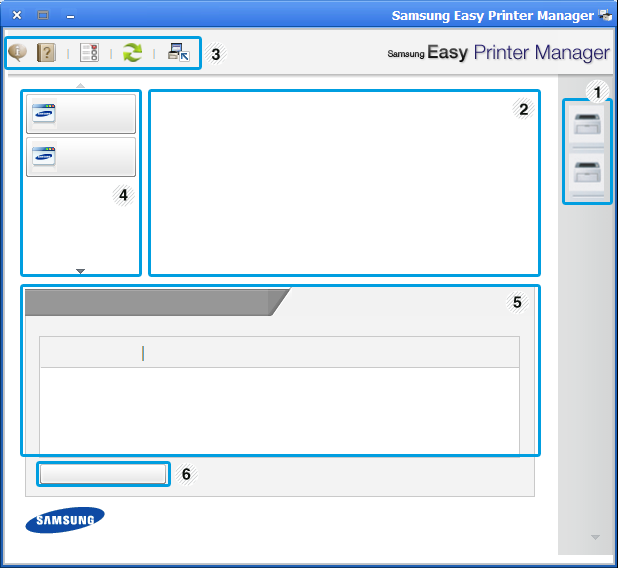Click inside the large printer information panel
The height and width of the screenshot is (568, 618).
pos(343,182)
